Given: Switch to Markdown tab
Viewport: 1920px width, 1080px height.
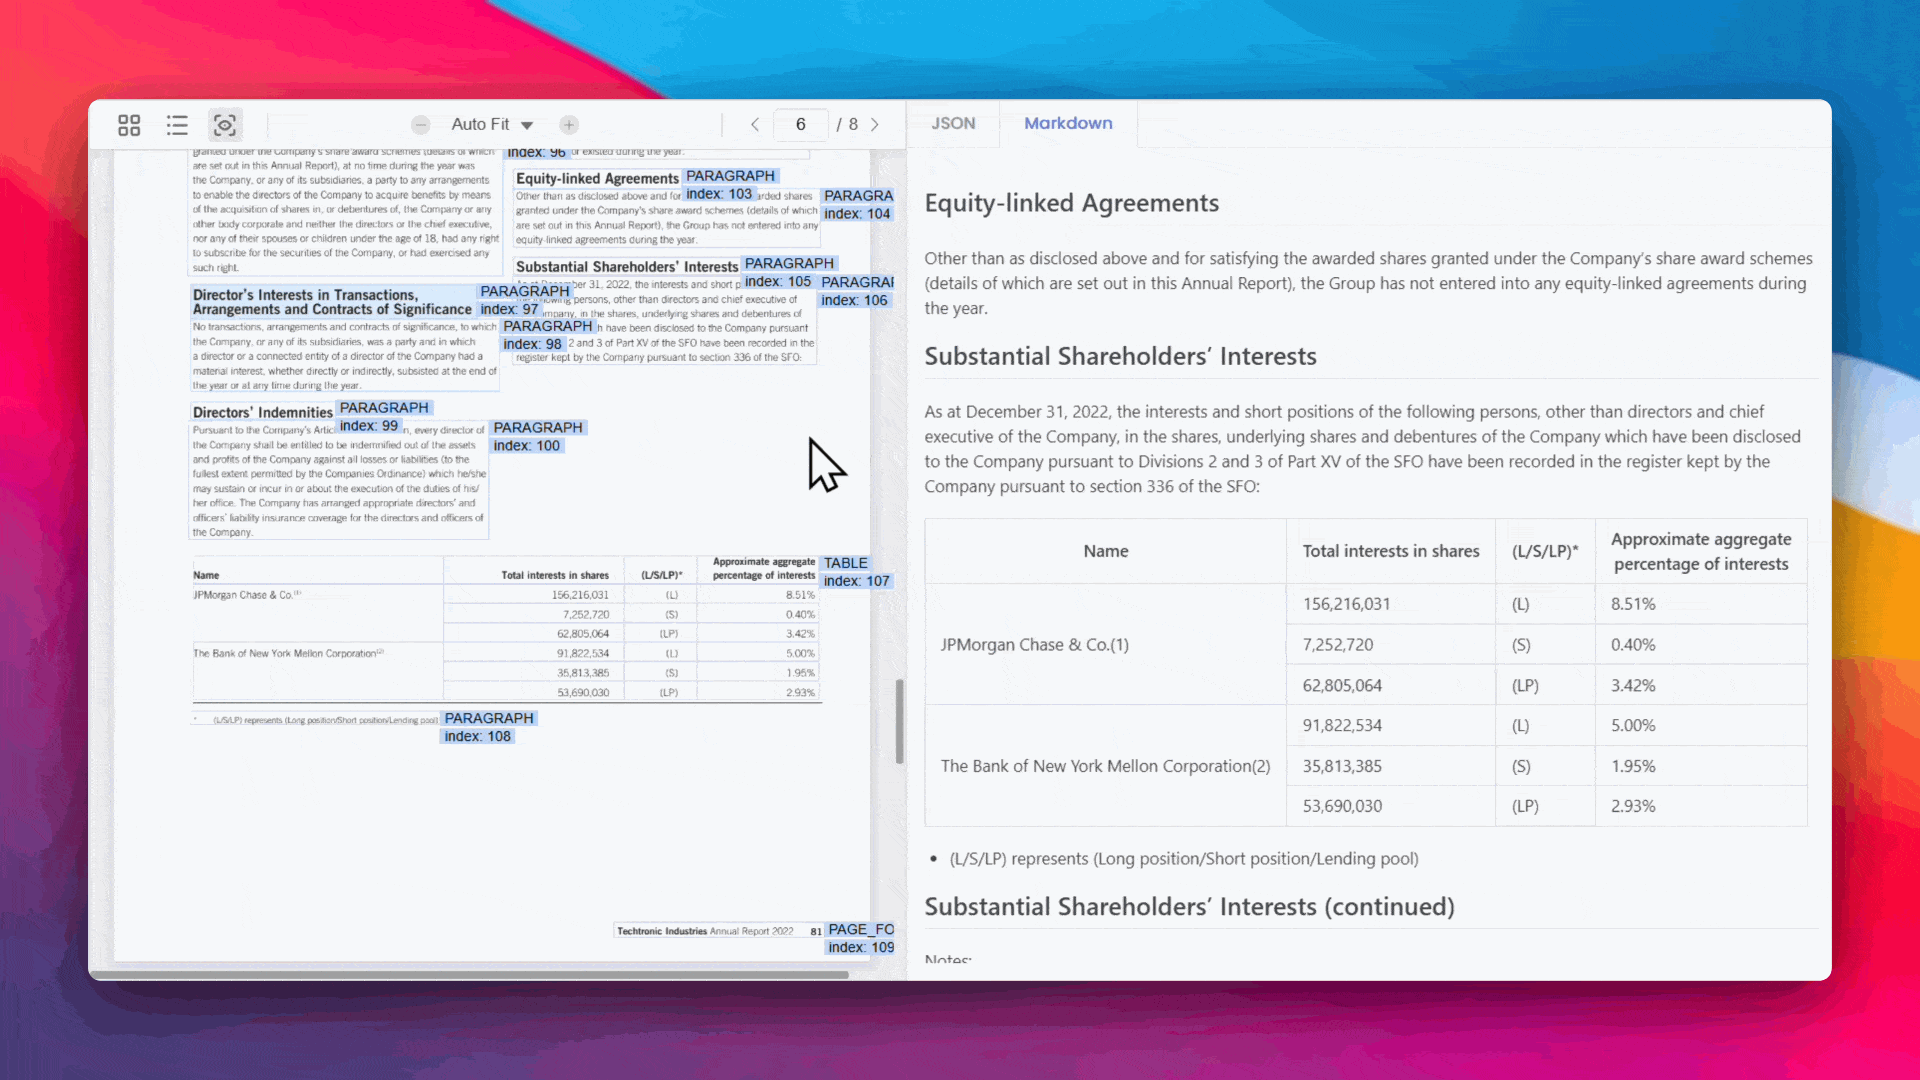Looking at the screenshot, I should [x=1068, y=123].
